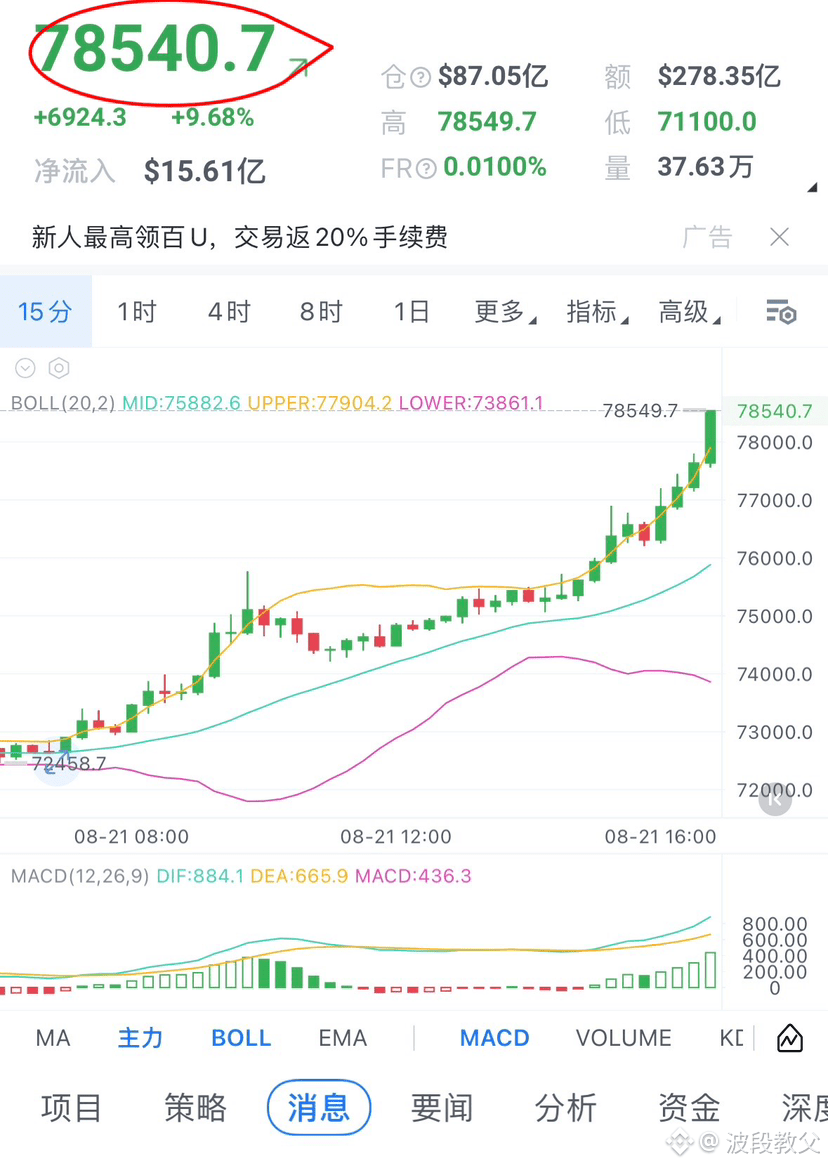Viewport: 828px width, 1168px height.
Task: Open the 更多 timeframe dropdown
Action: (x=506, y=311)
